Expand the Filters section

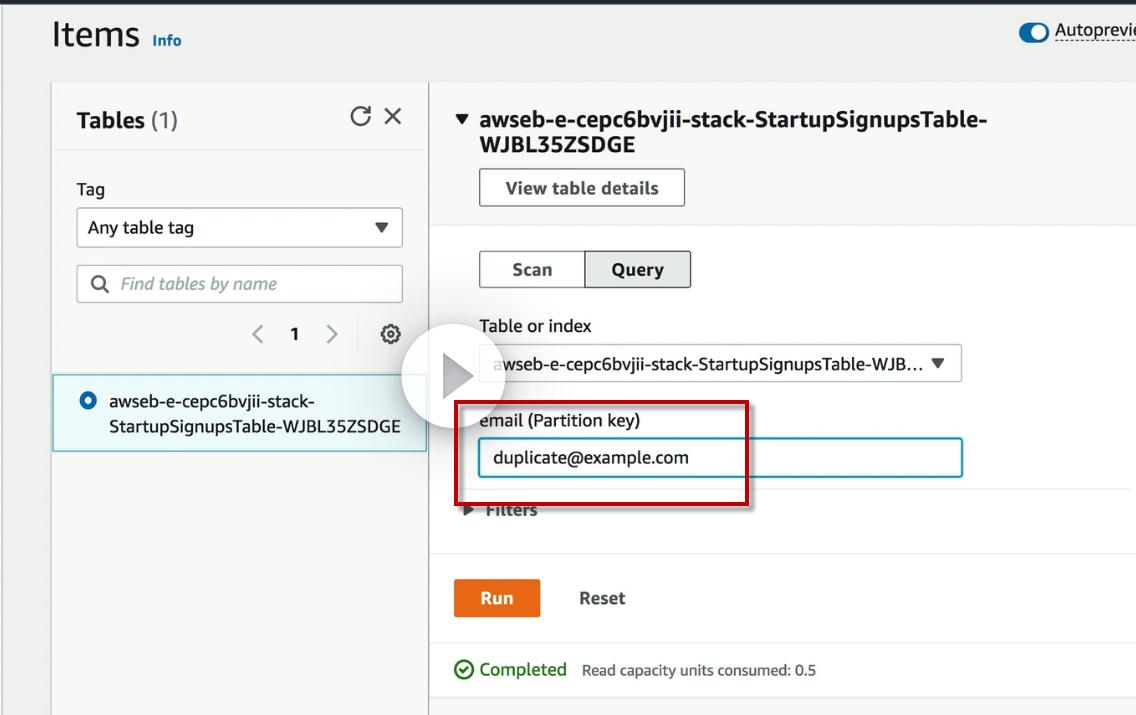(469, 510)
